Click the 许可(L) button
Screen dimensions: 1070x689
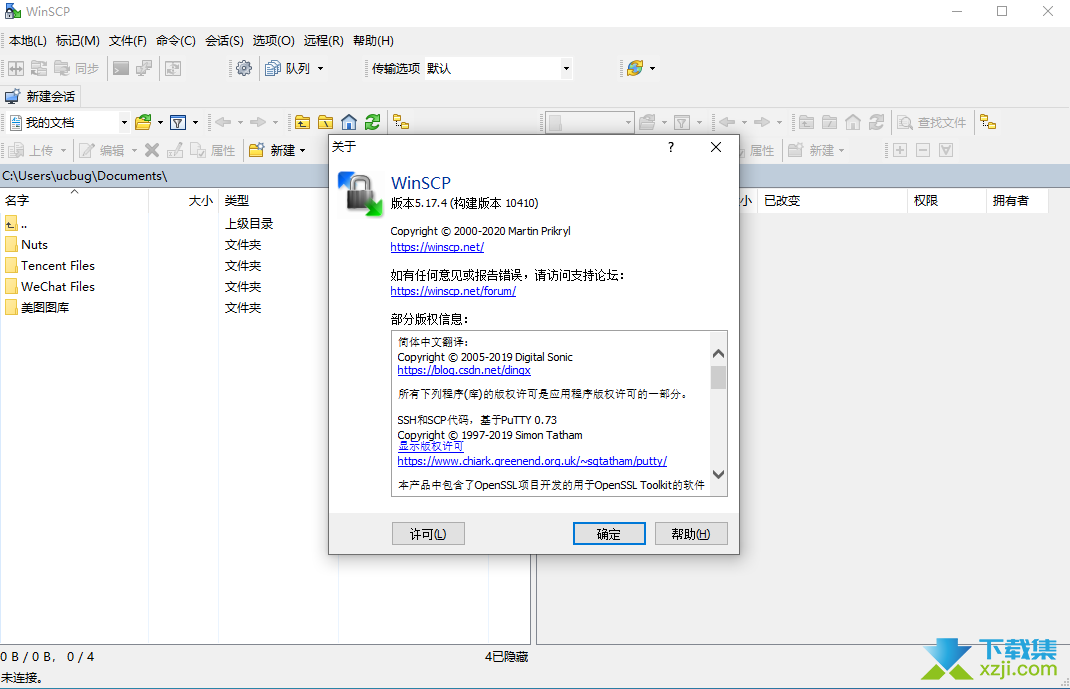(428, 534)
